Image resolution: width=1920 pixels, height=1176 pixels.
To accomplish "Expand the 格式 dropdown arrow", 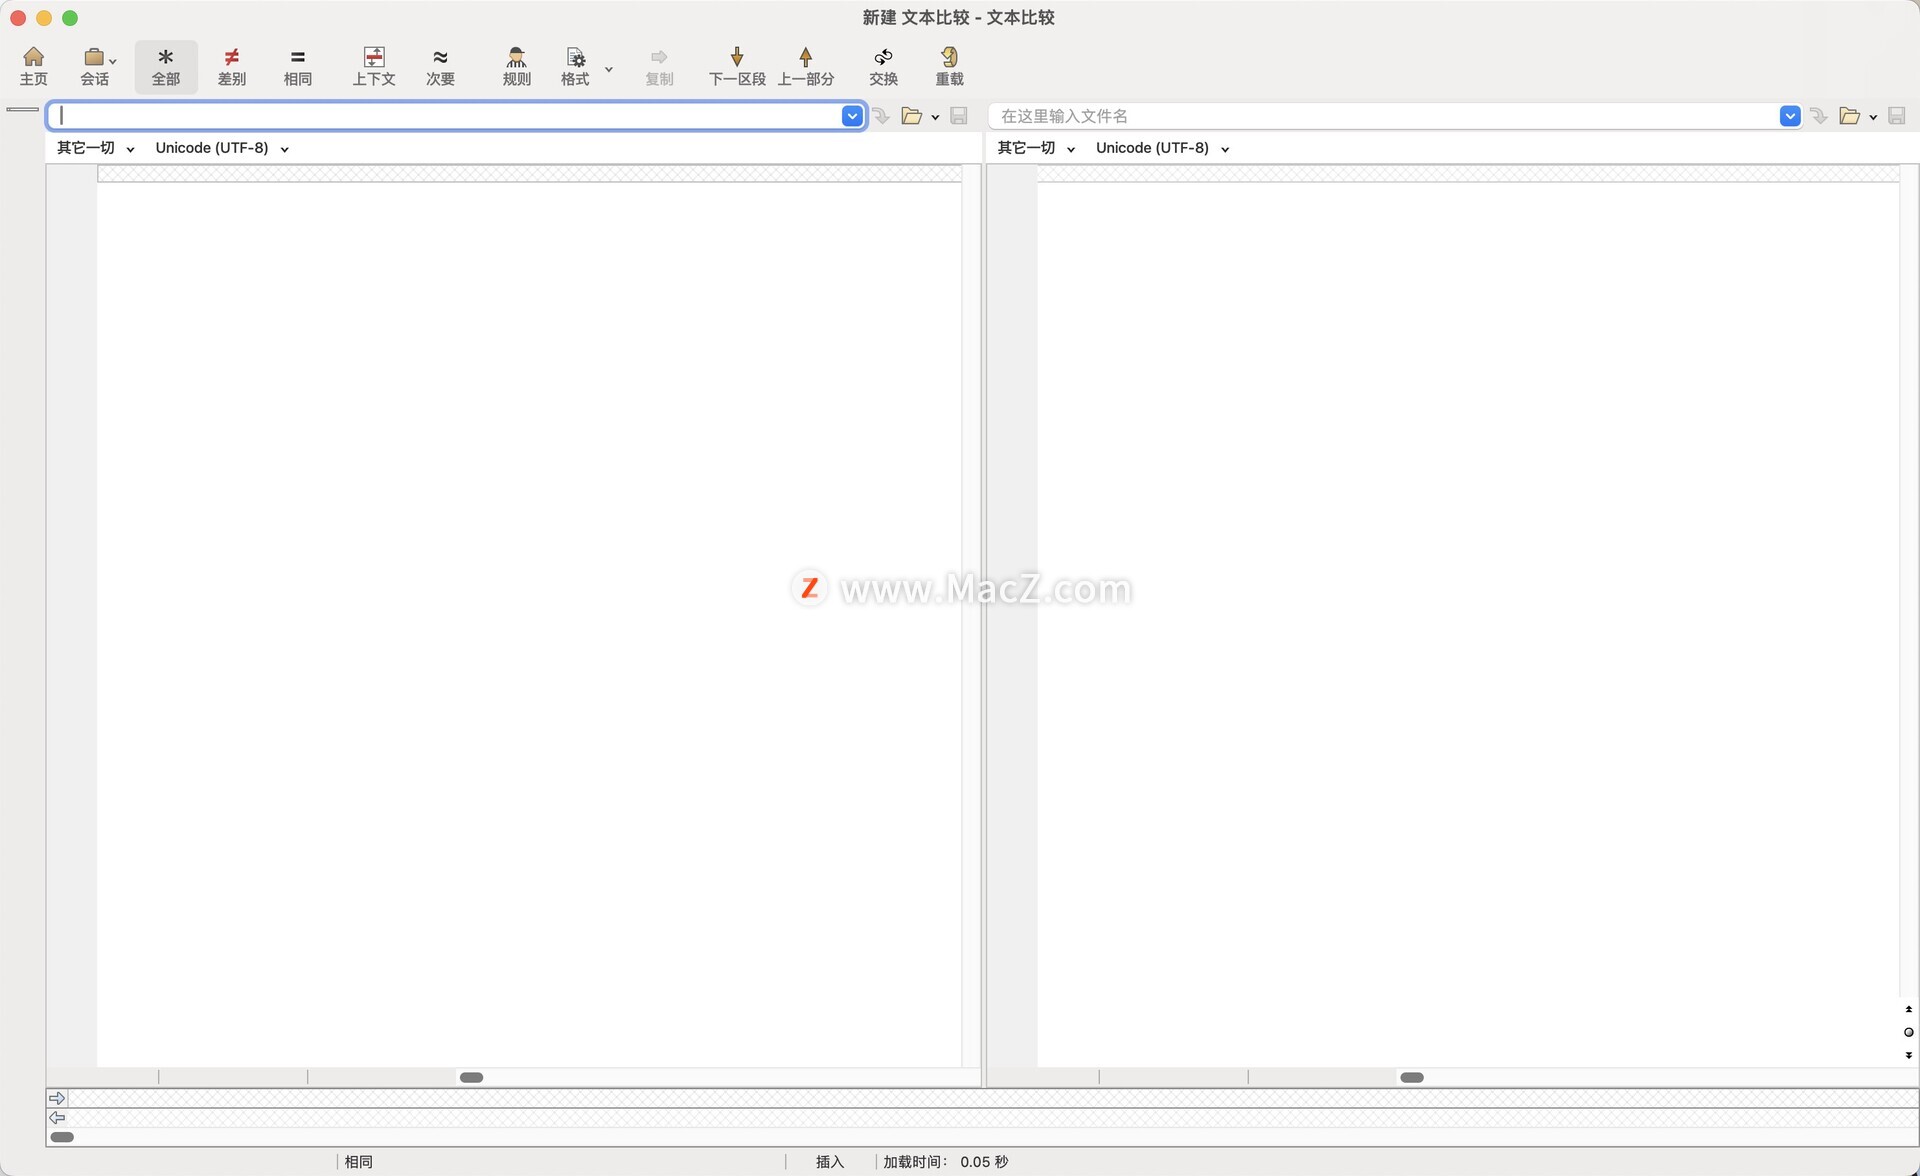I will [x=608, y=69].
